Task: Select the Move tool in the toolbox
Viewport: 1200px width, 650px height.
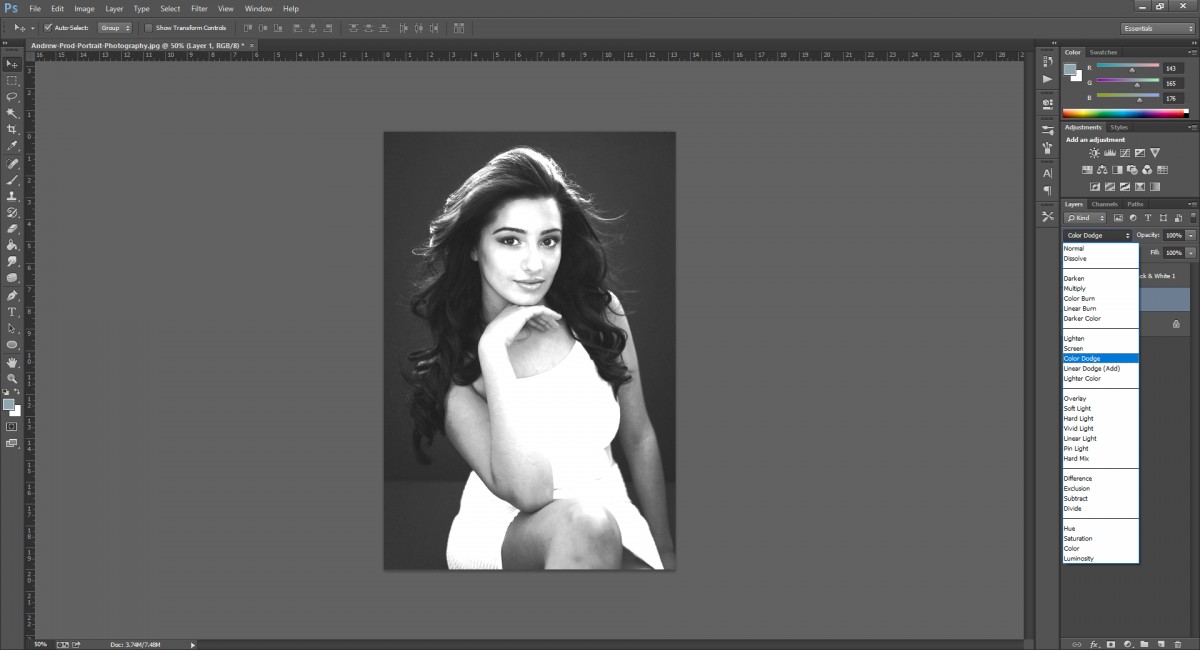Action: pos(12,63)
